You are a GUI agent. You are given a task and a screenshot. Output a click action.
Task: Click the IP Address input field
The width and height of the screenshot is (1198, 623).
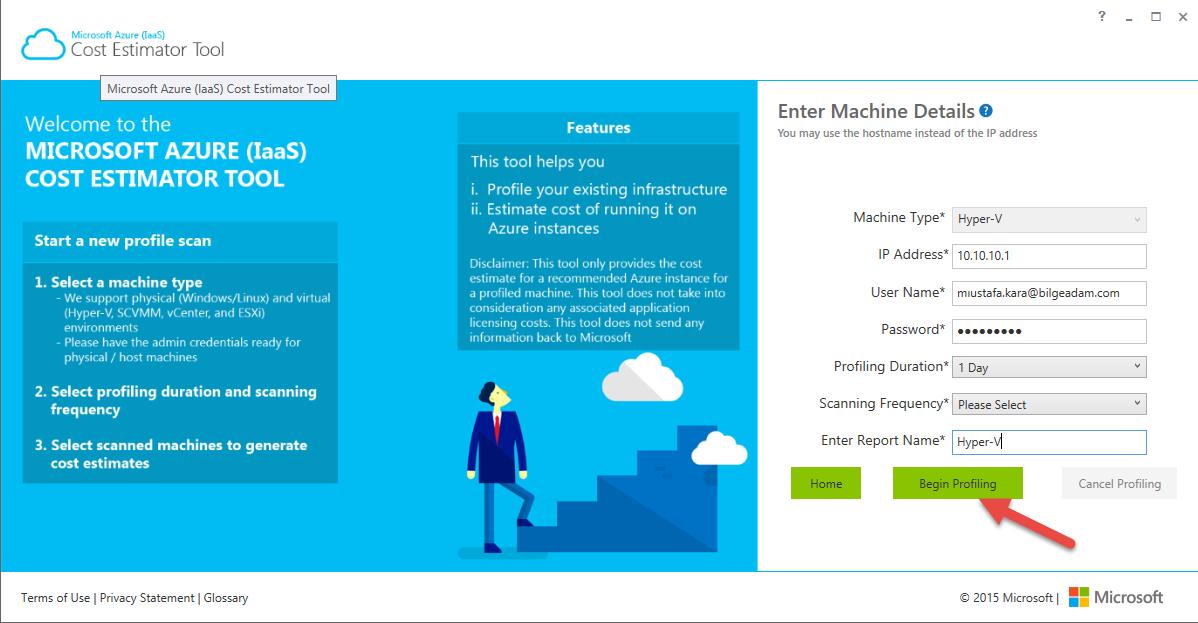pyautogui.click(x=1049, y=256)
